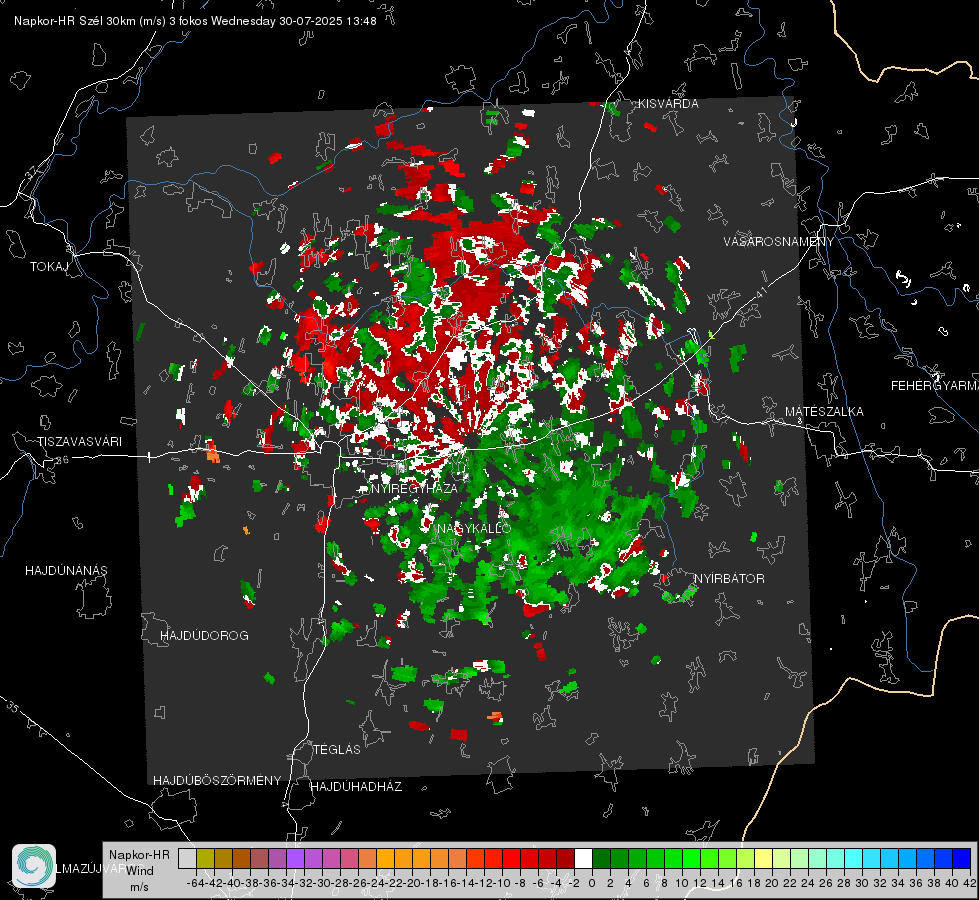Click the timestamp 'Wednesday 30-07-2025 13:48'
The width and height of the screenshot is (979, 900).
293,21
